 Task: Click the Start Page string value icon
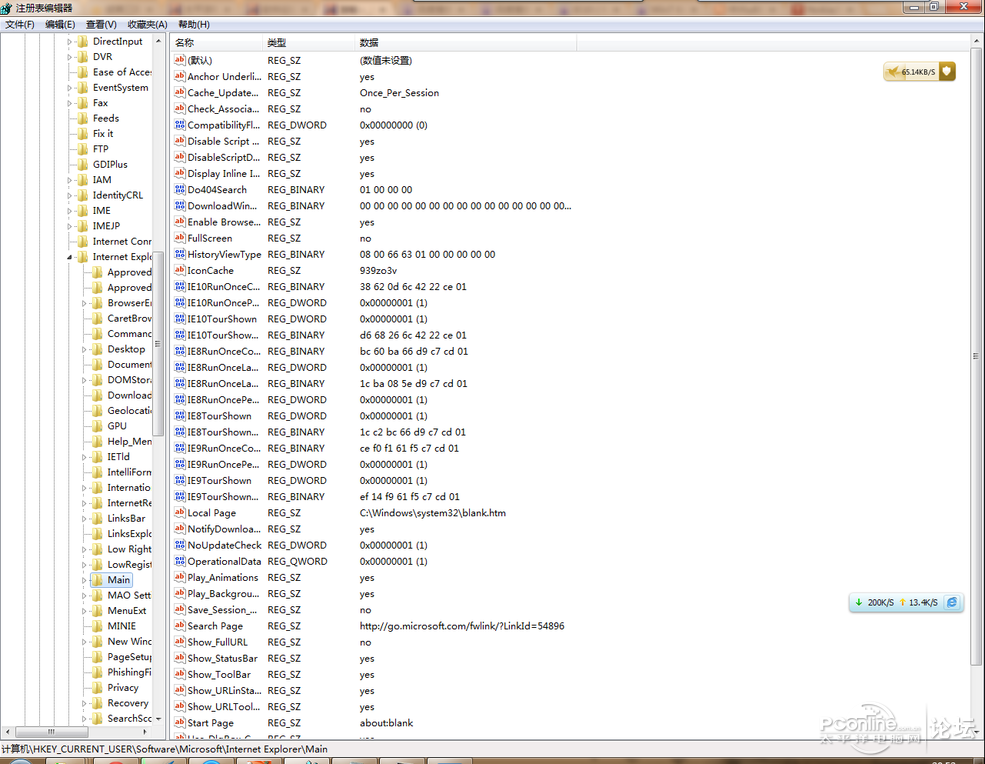point(180,723)
